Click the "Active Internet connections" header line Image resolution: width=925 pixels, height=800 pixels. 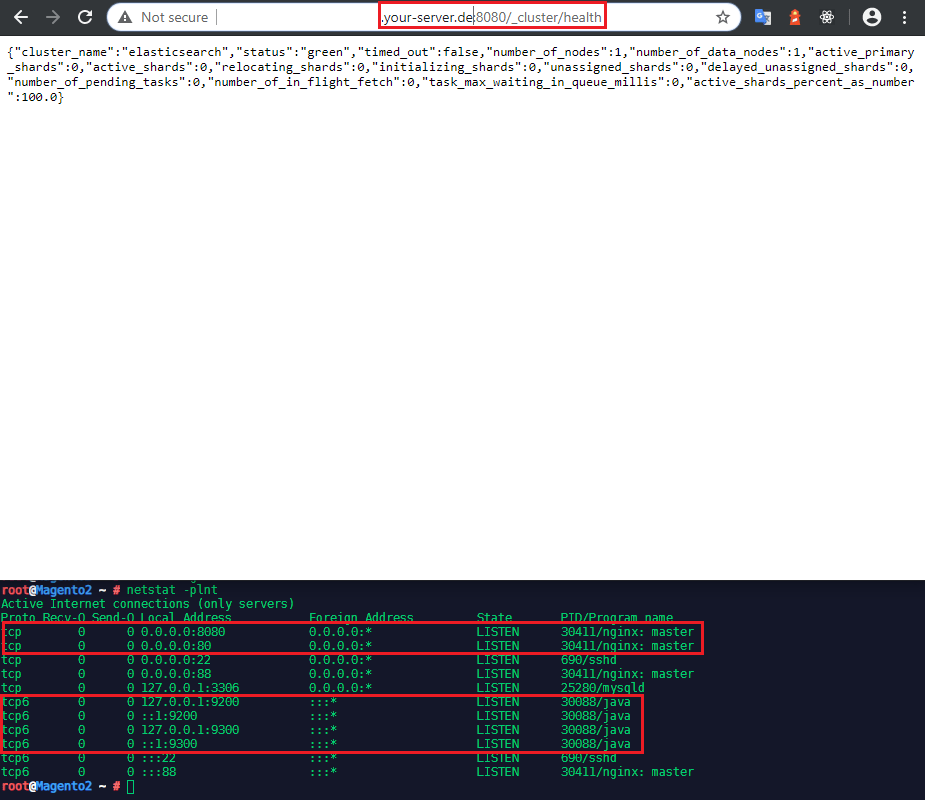147,604
